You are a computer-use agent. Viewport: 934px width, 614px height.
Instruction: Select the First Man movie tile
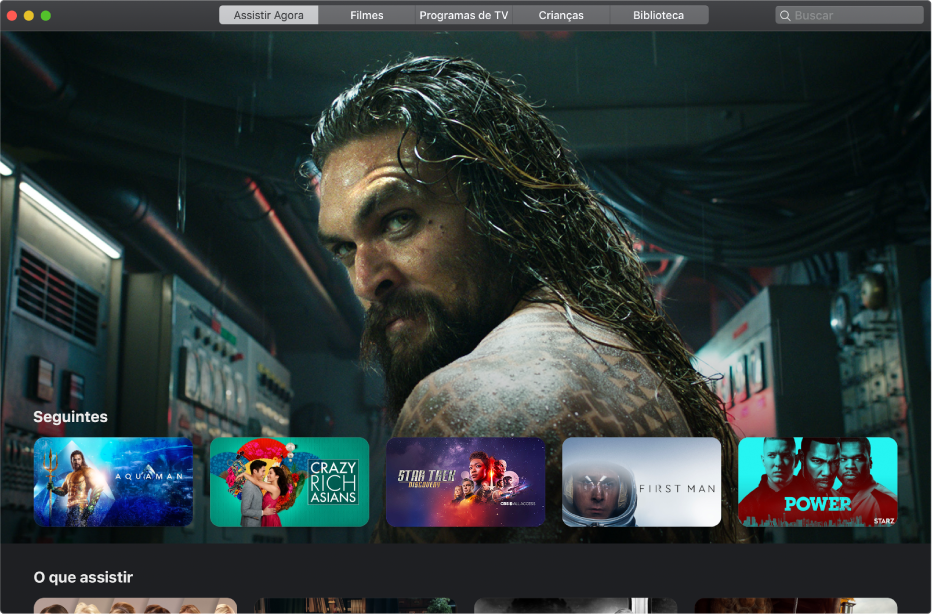point(641,481)
